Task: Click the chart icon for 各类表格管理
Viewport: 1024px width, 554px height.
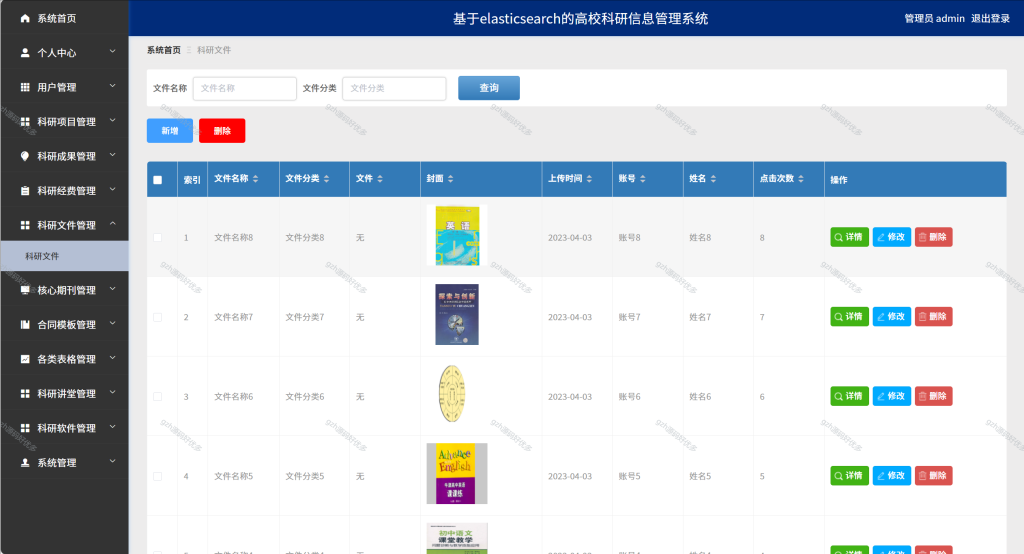Action: (25, 359)
